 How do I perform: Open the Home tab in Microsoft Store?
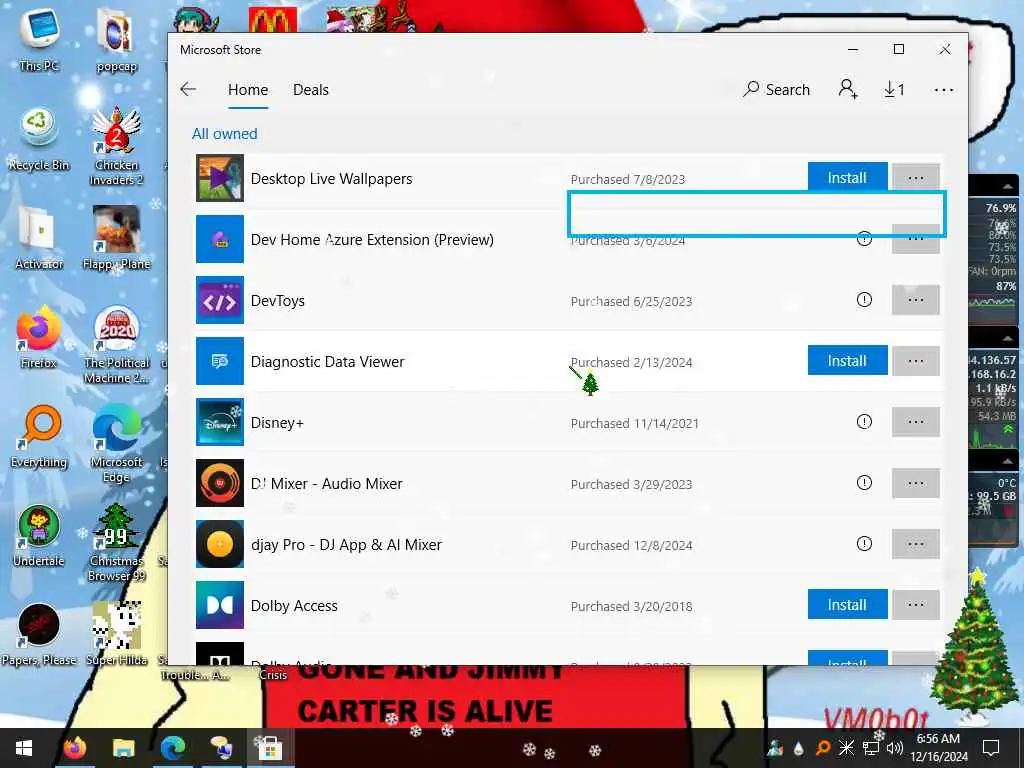pyautogui.click(x=248, y=90)
